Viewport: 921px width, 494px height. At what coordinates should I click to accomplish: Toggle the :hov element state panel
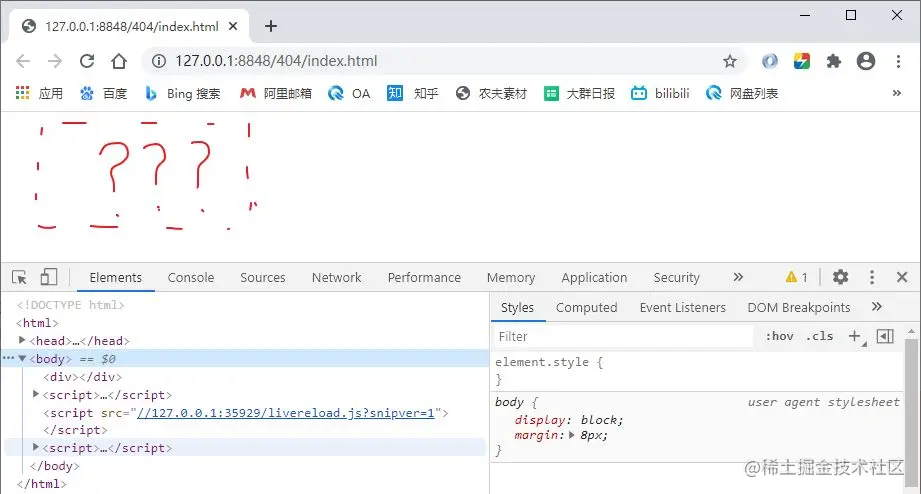pos(779,337)
